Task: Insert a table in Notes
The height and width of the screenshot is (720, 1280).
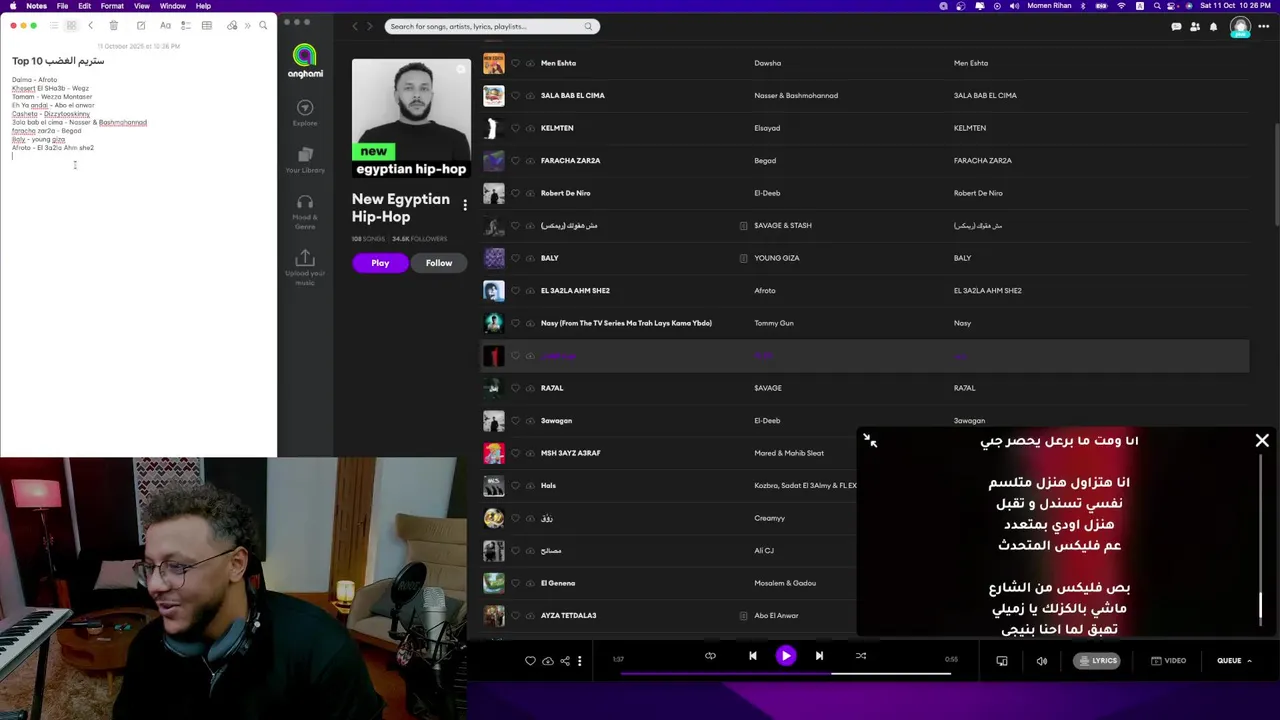Action: click(x=206, y=25)
